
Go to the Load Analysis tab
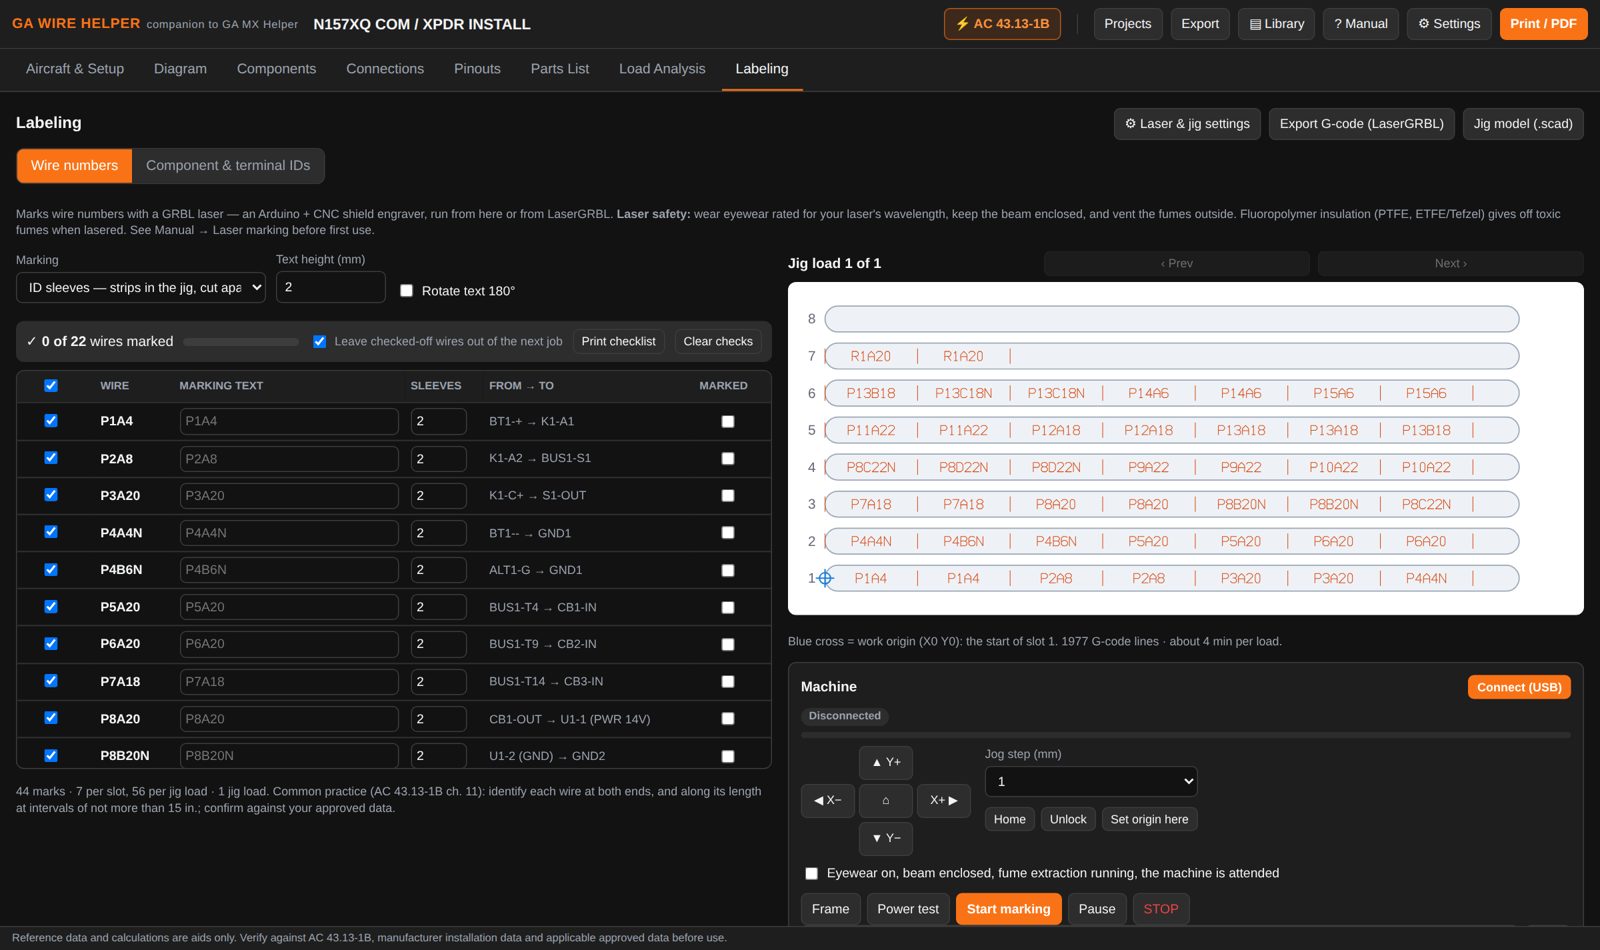click(x=662, y=69)
